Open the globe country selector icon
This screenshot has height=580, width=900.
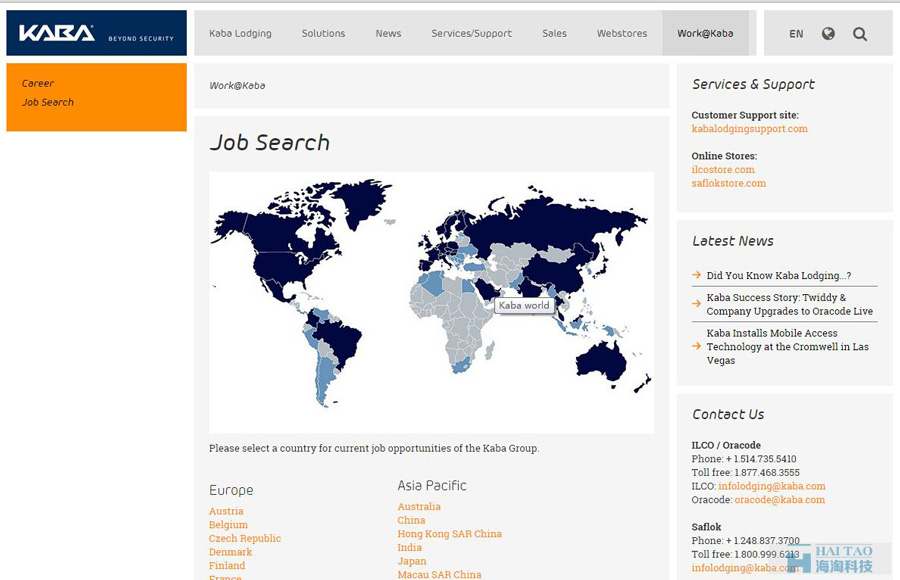[x=828, y=34]
